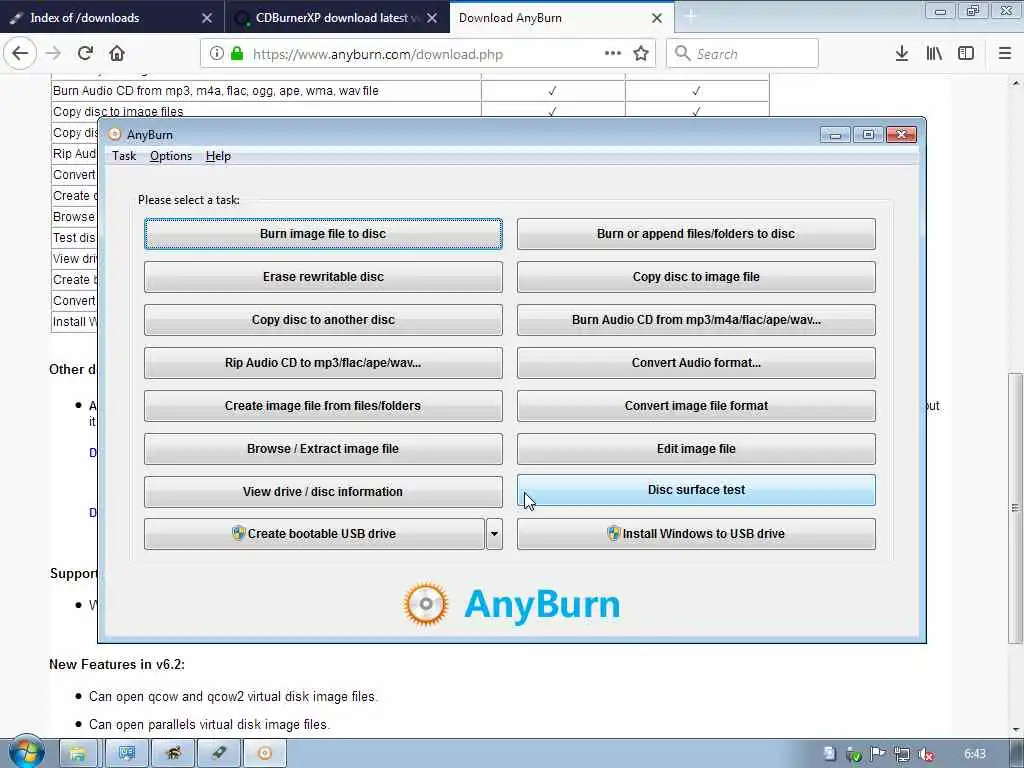This screenshot has width=1024, height=768.
Task: Reload the current page
Action: click(x=85, y=54)
